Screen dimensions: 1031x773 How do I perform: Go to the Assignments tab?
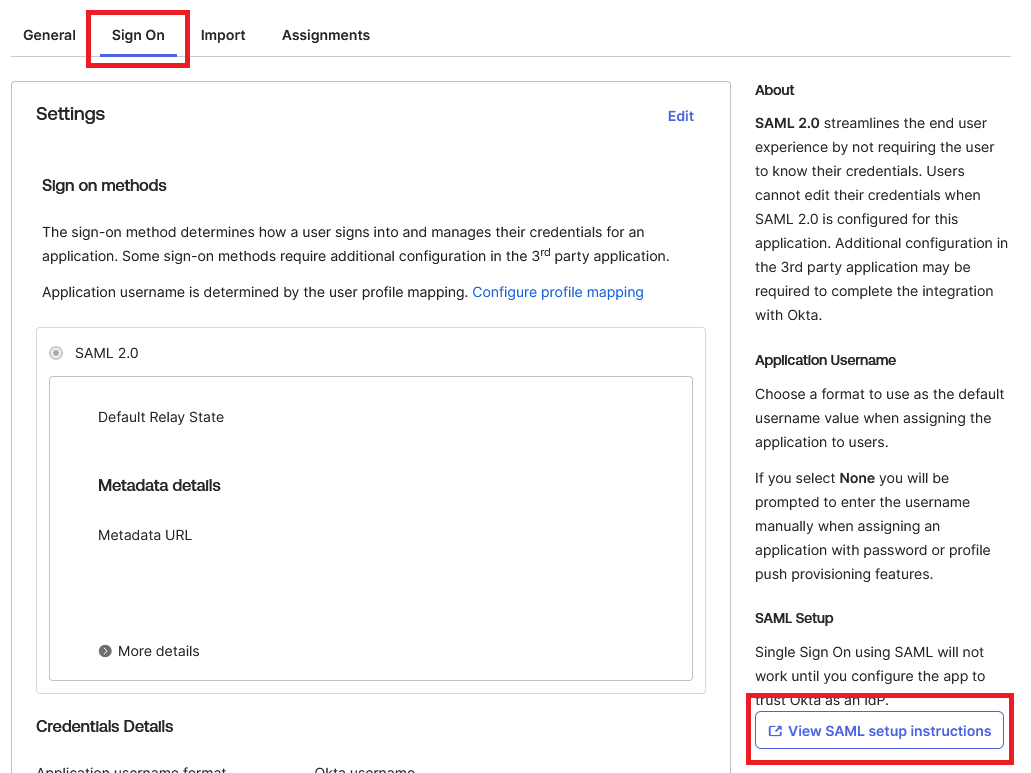(x=326, y=35)
